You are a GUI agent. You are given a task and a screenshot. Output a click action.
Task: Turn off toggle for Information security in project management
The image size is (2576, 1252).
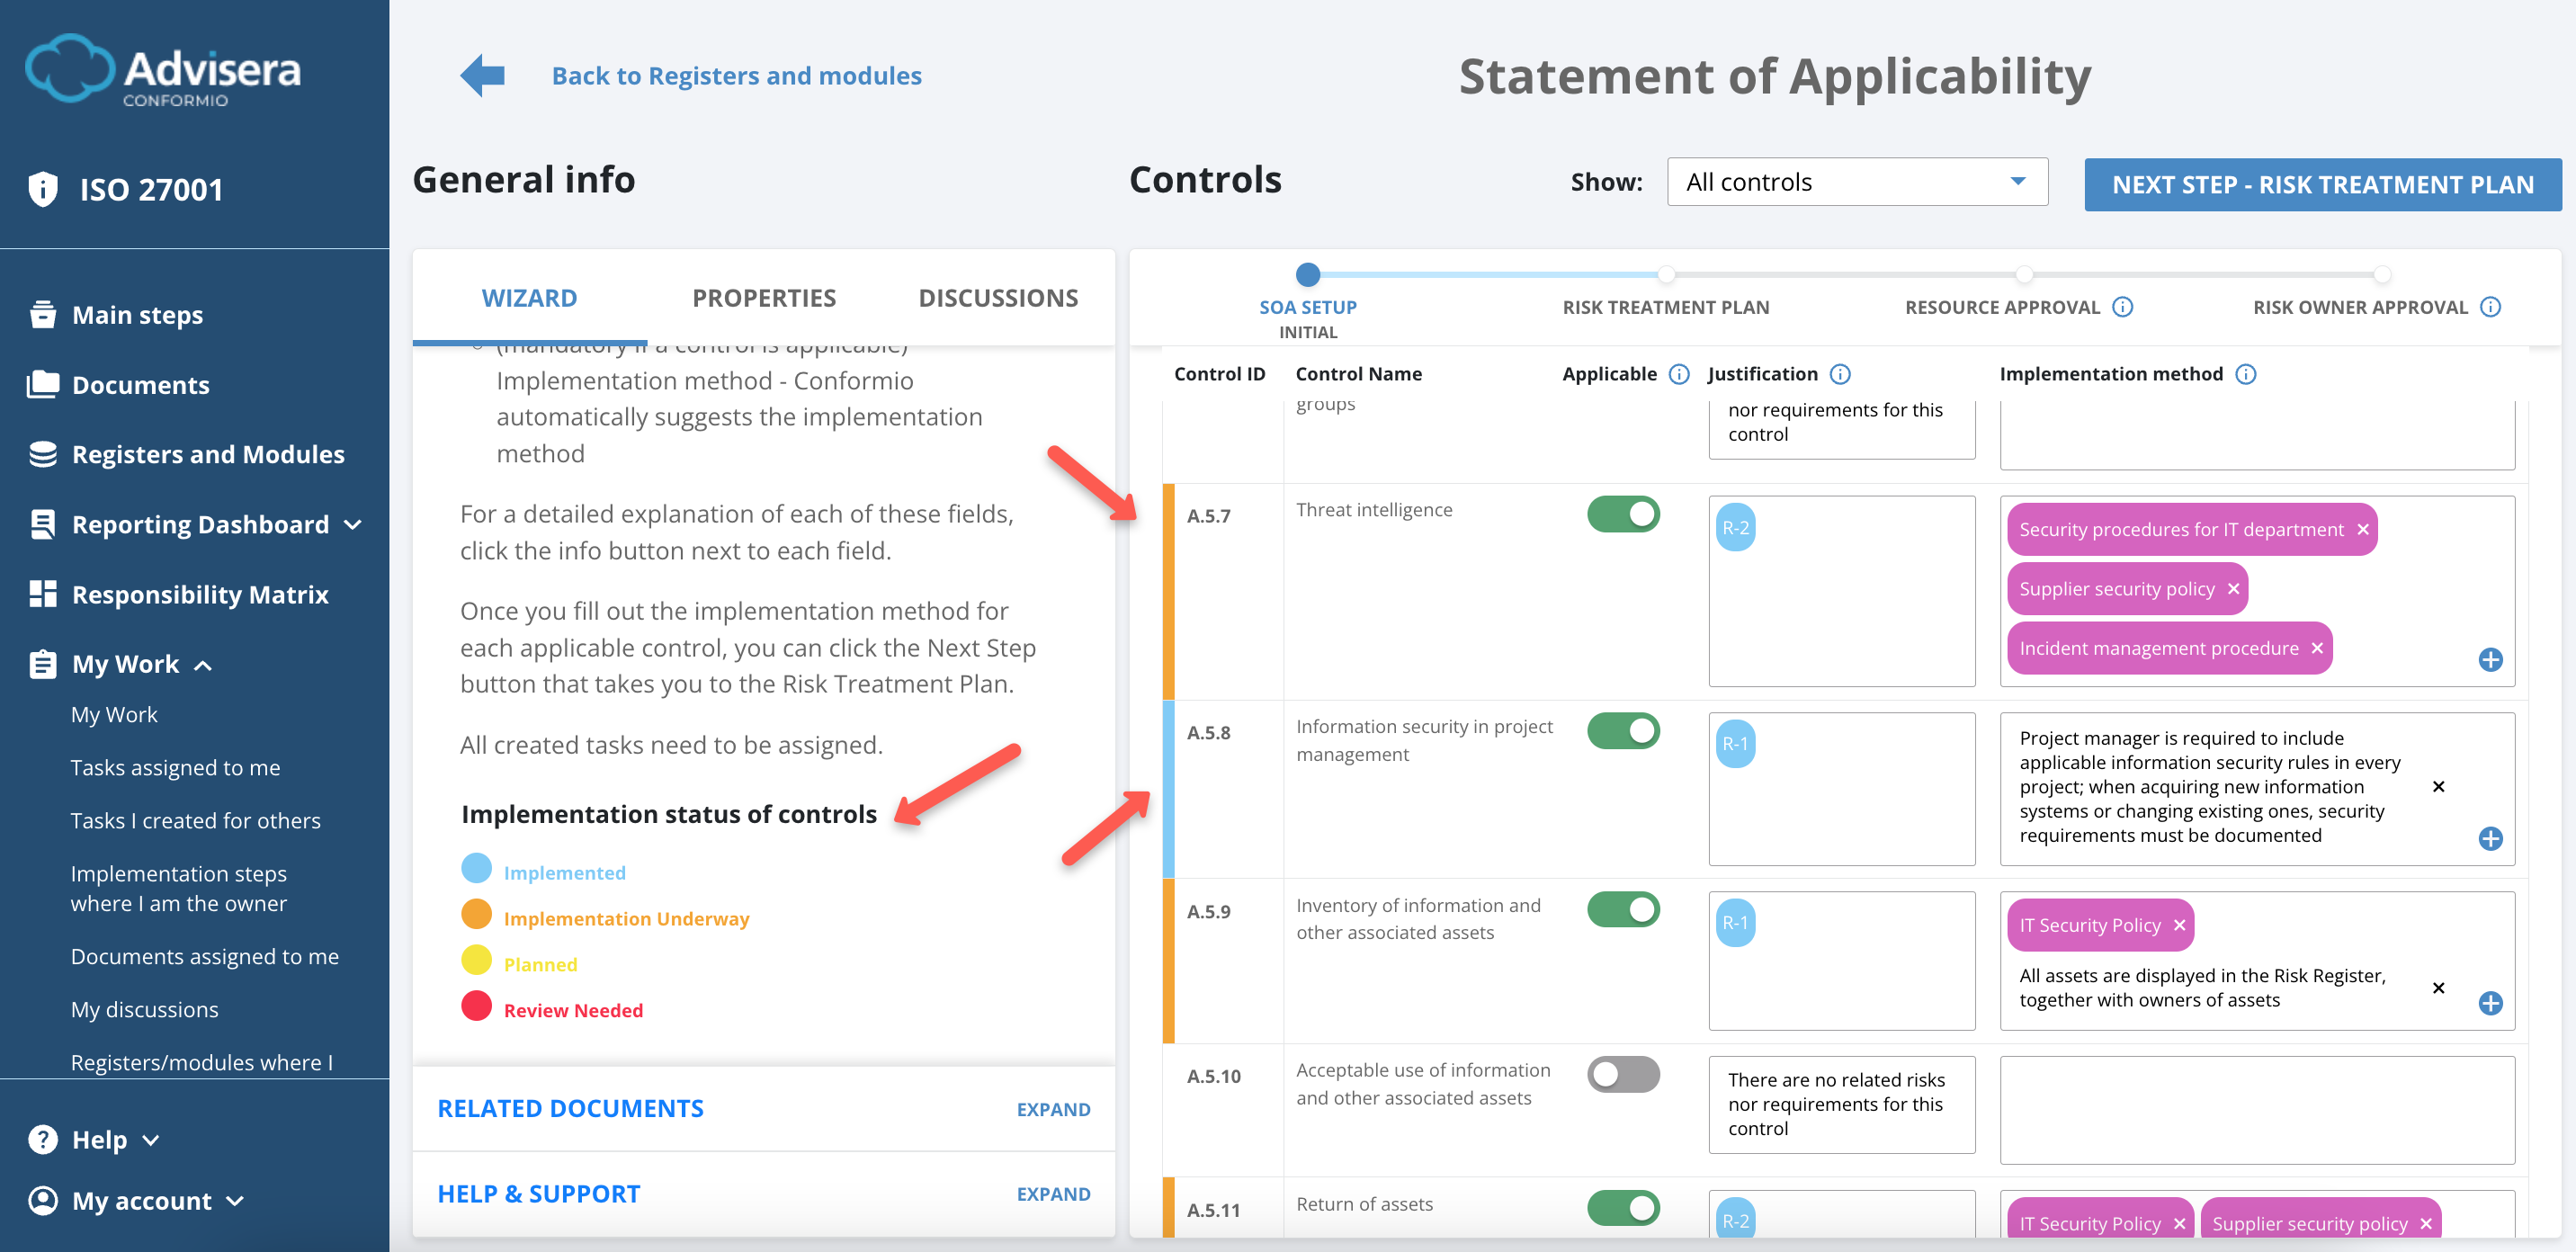pyautogui.click(x=1623, y=730)
